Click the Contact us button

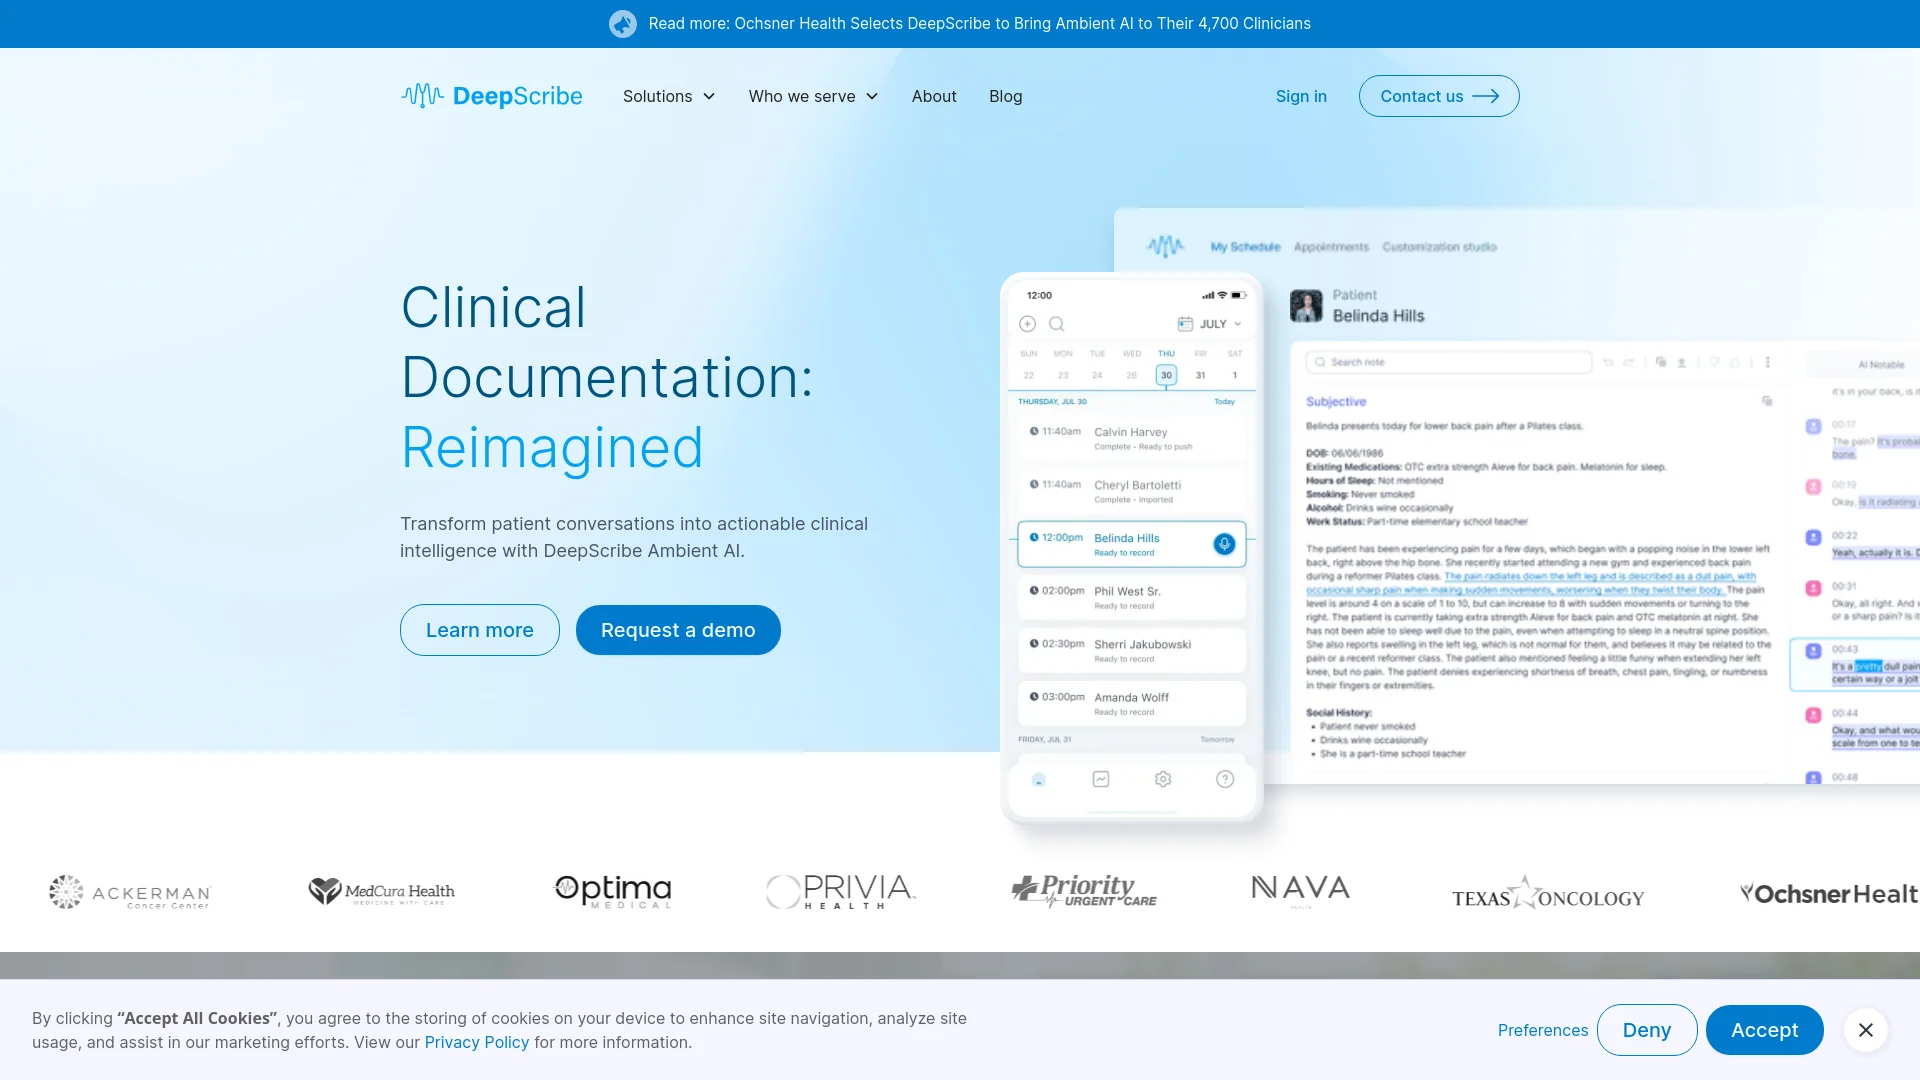click(x=1439, y=96)
